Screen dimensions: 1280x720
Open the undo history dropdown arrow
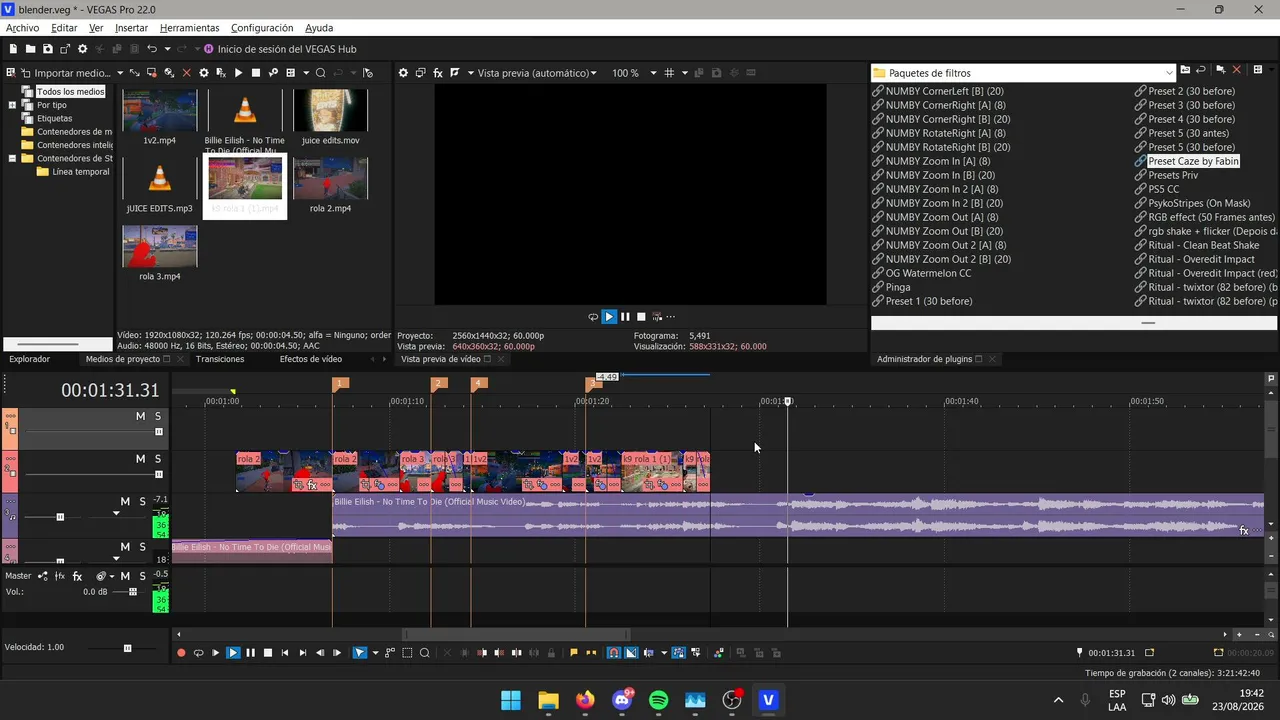166,49
